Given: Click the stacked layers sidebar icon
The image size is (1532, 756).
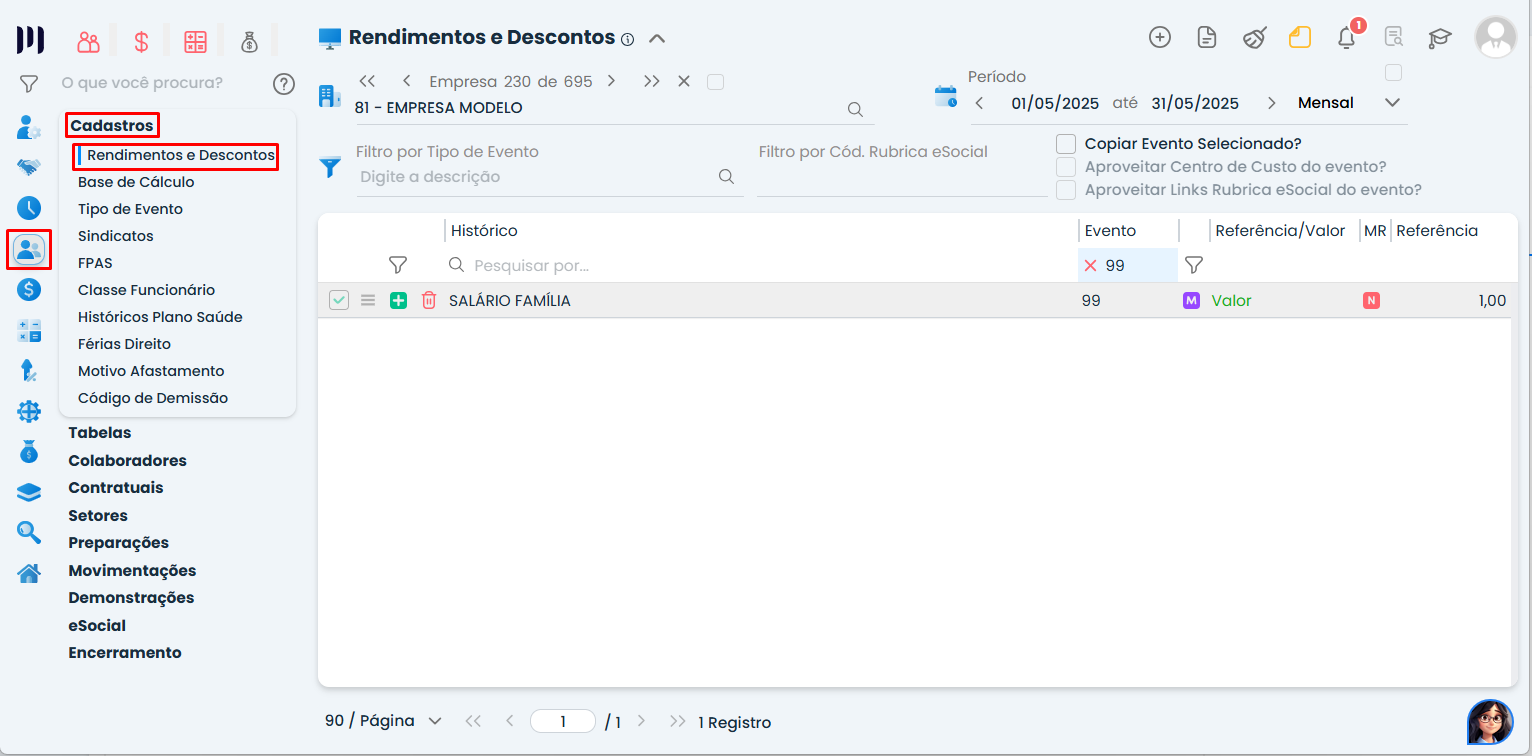Looking at the screenshot, I should [x=29, y=492].
